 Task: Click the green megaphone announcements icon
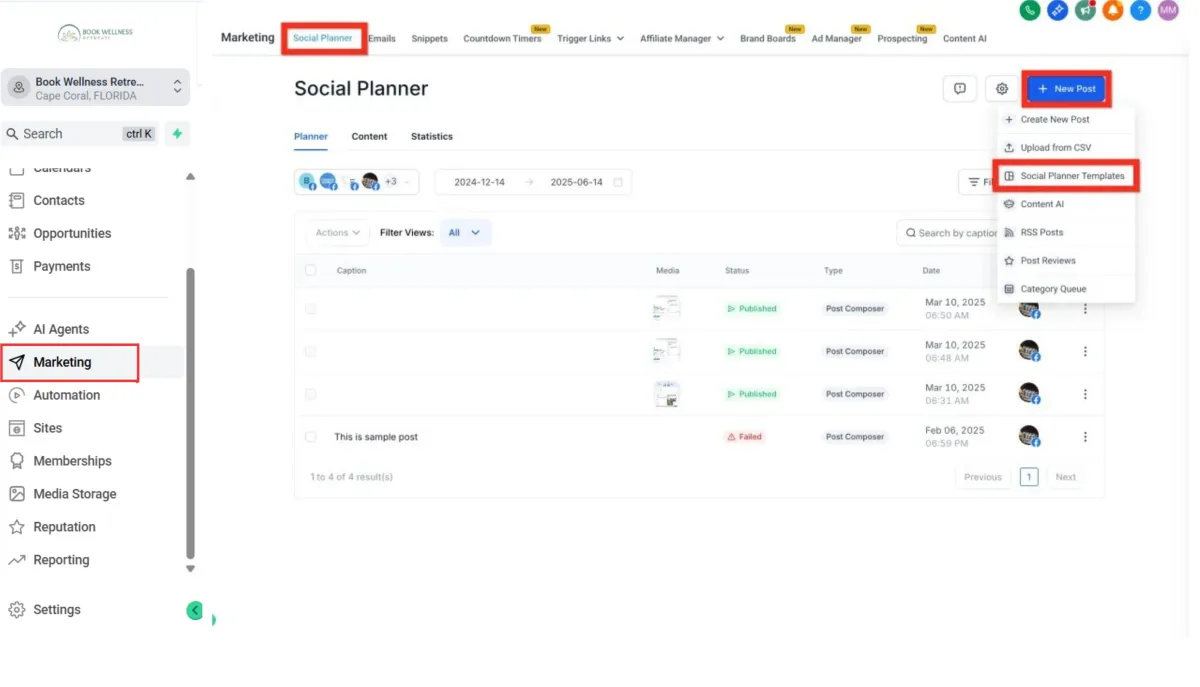(1085, 10)
